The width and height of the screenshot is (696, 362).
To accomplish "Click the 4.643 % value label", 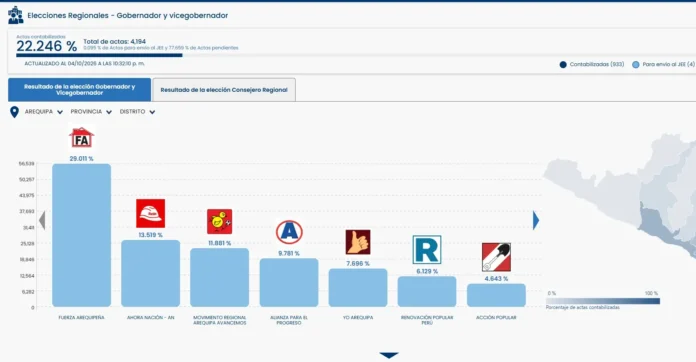I will 496,279.
